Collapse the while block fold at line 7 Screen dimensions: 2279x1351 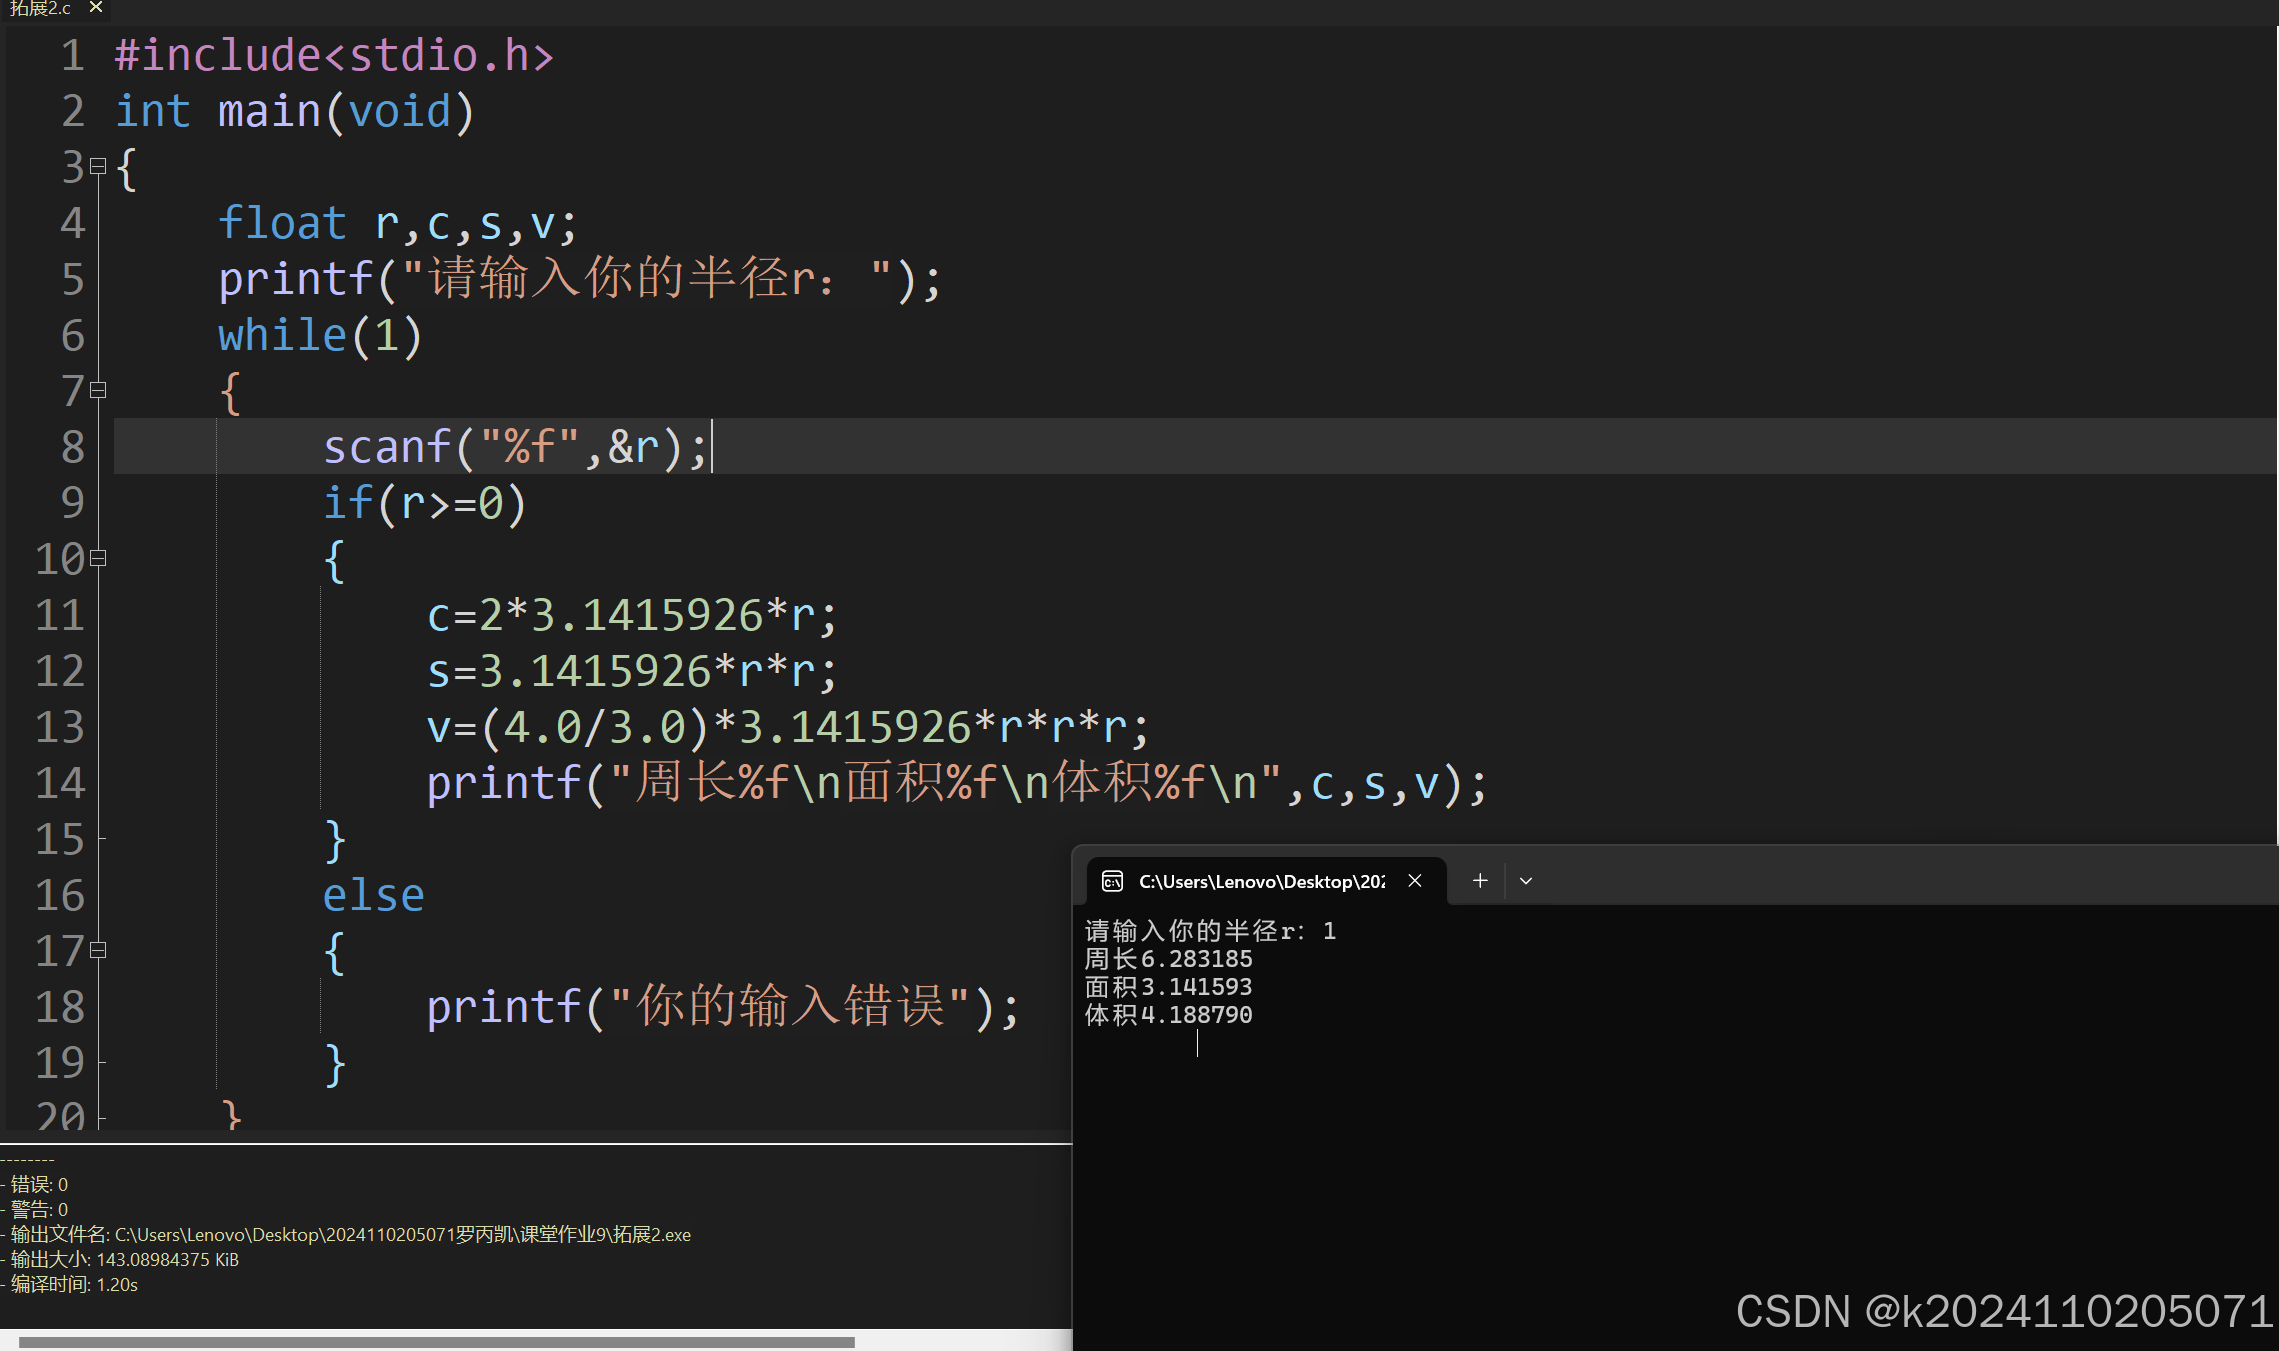[98, 390]
